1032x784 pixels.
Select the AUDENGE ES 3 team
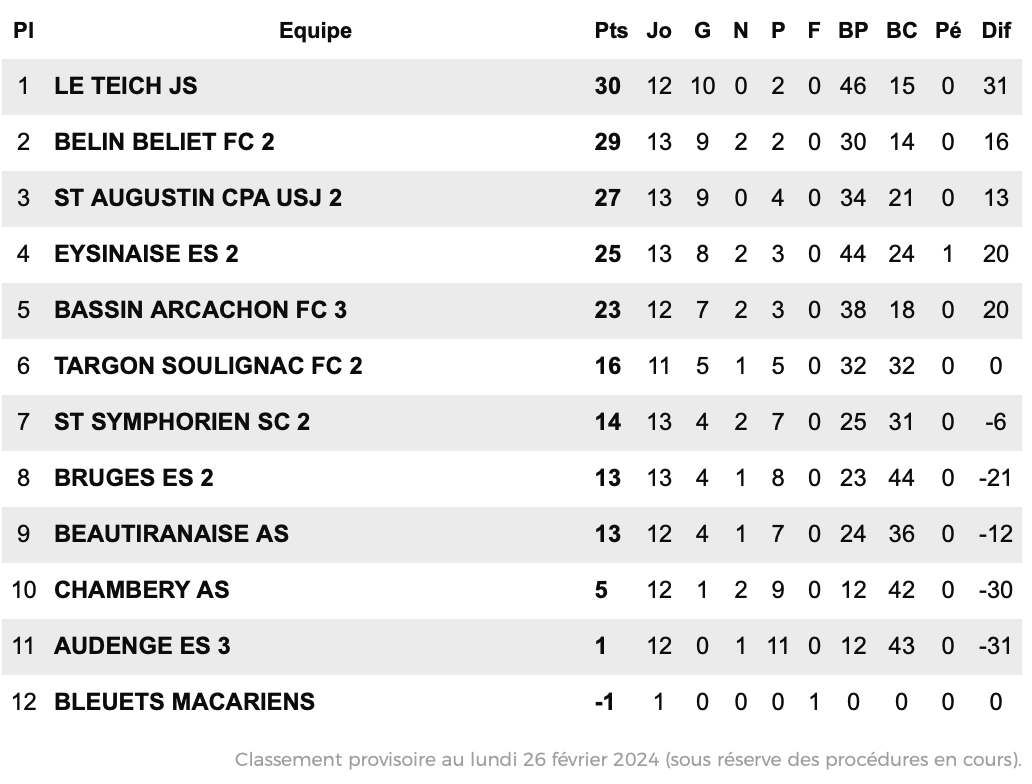pos(142,646)
